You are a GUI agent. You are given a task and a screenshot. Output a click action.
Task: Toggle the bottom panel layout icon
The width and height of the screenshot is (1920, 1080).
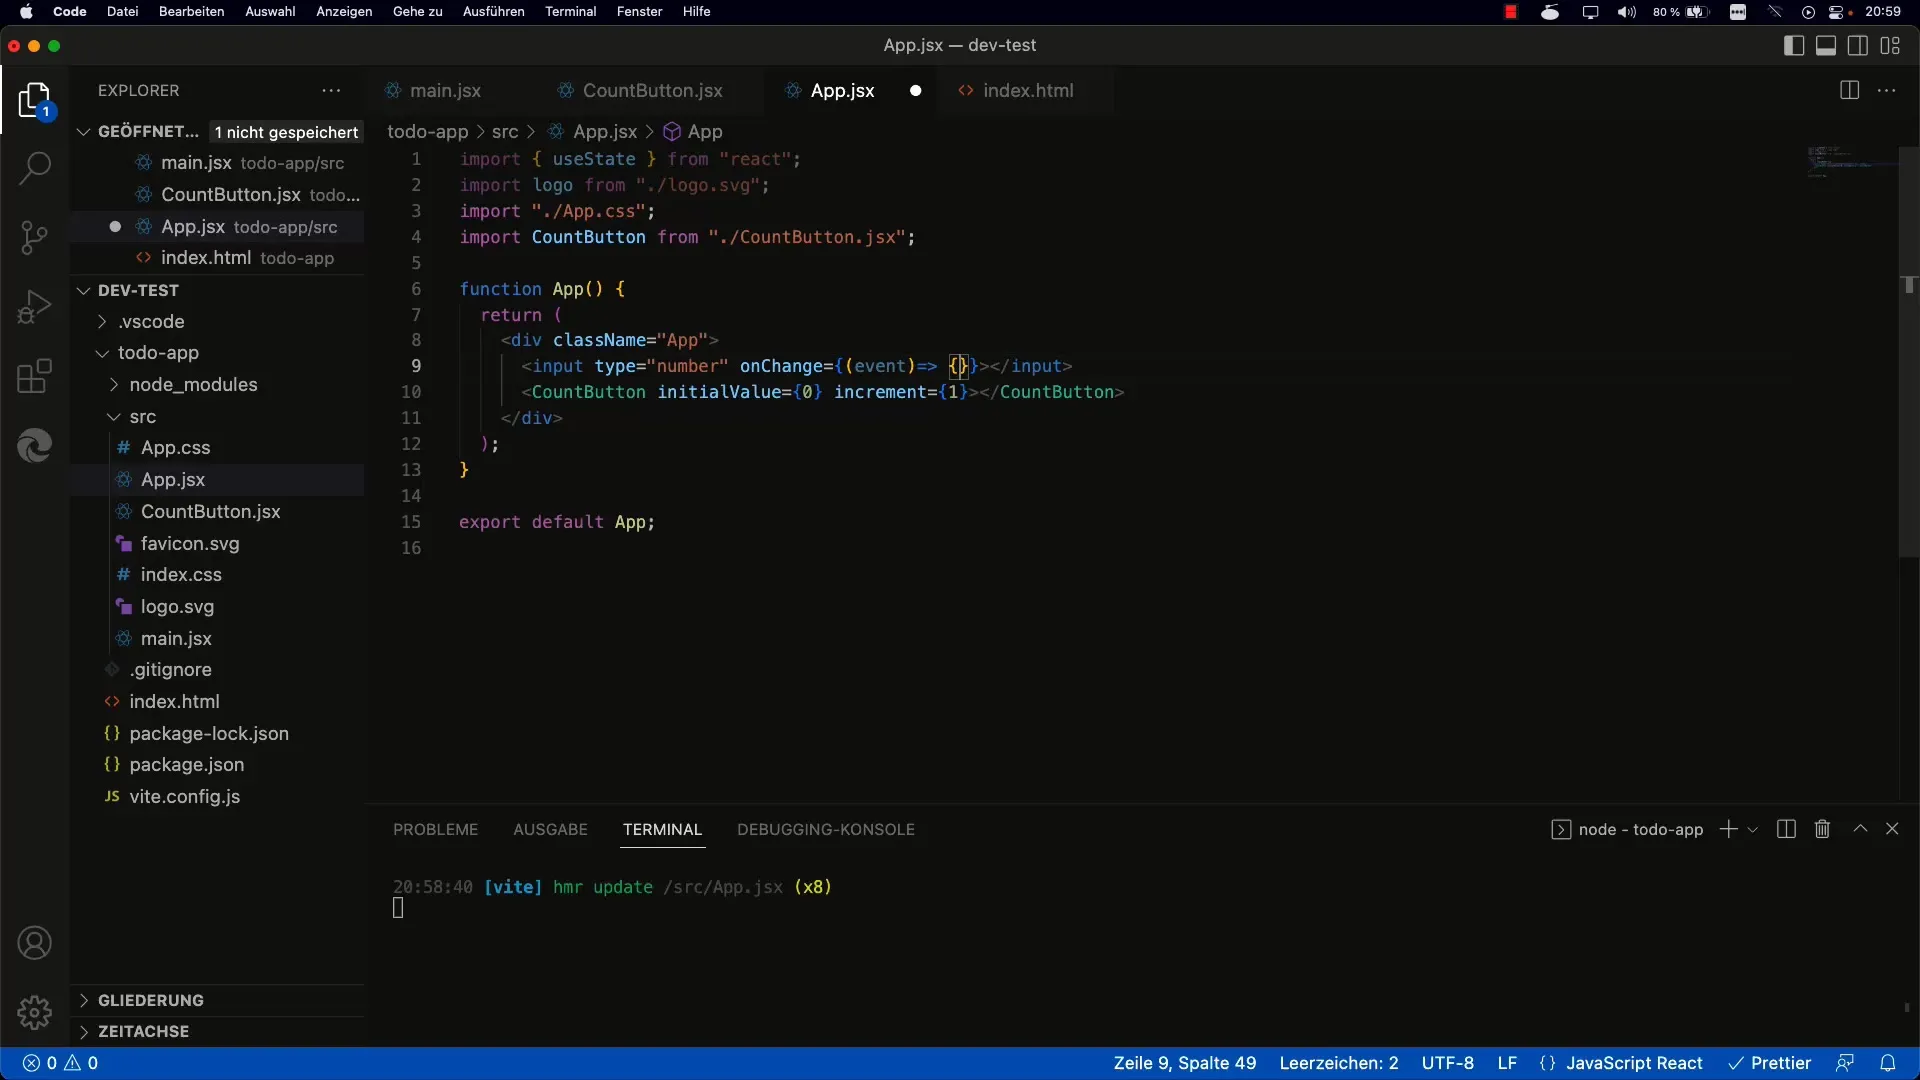point(1826,45)
